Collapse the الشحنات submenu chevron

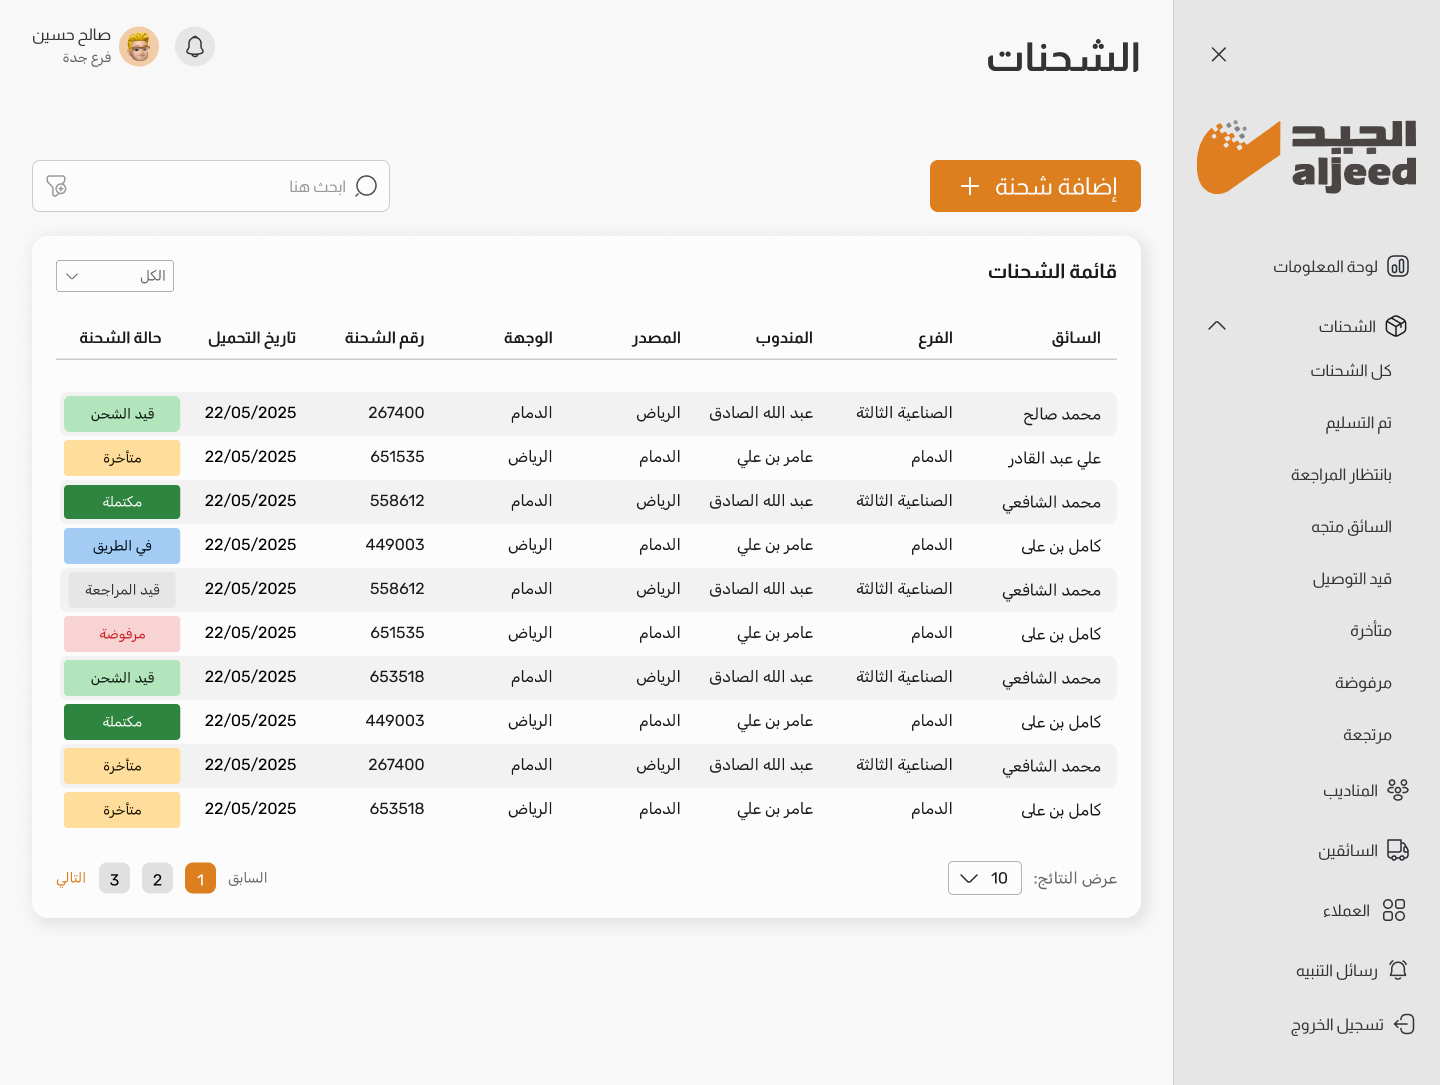pyautogui.click(x=1217, y=326)
